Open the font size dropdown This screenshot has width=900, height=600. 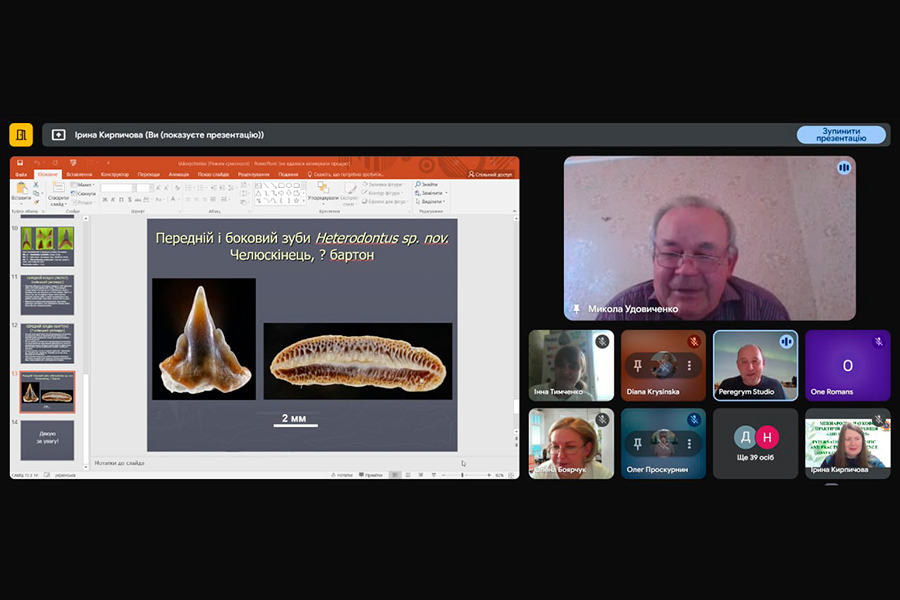(x=151, y=188)
